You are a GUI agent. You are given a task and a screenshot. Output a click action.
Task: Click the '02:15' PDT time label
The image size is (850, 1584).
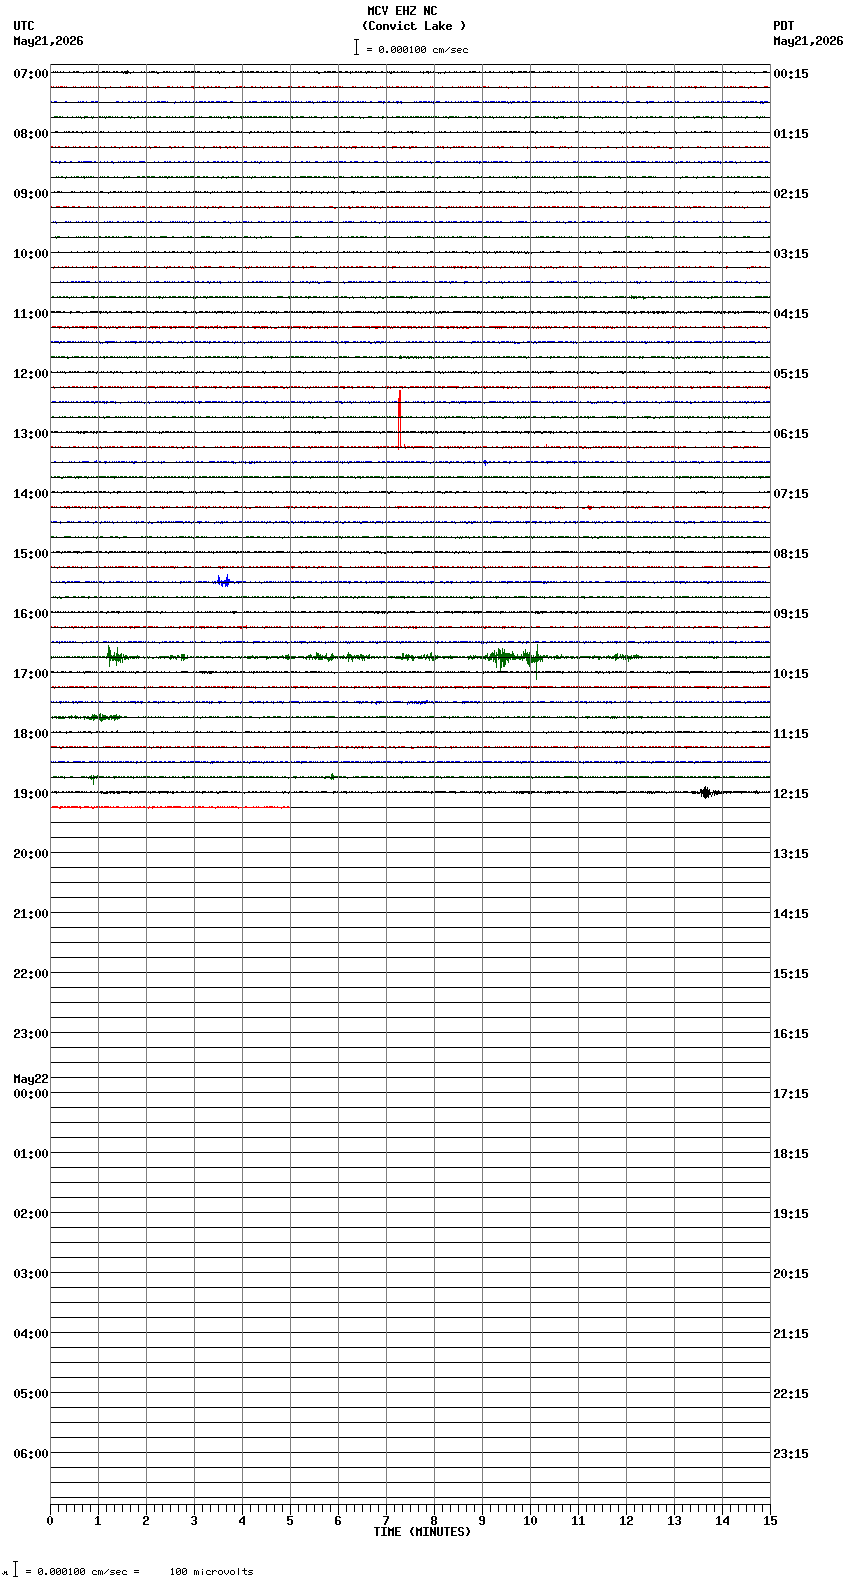[x=791, y=194]
